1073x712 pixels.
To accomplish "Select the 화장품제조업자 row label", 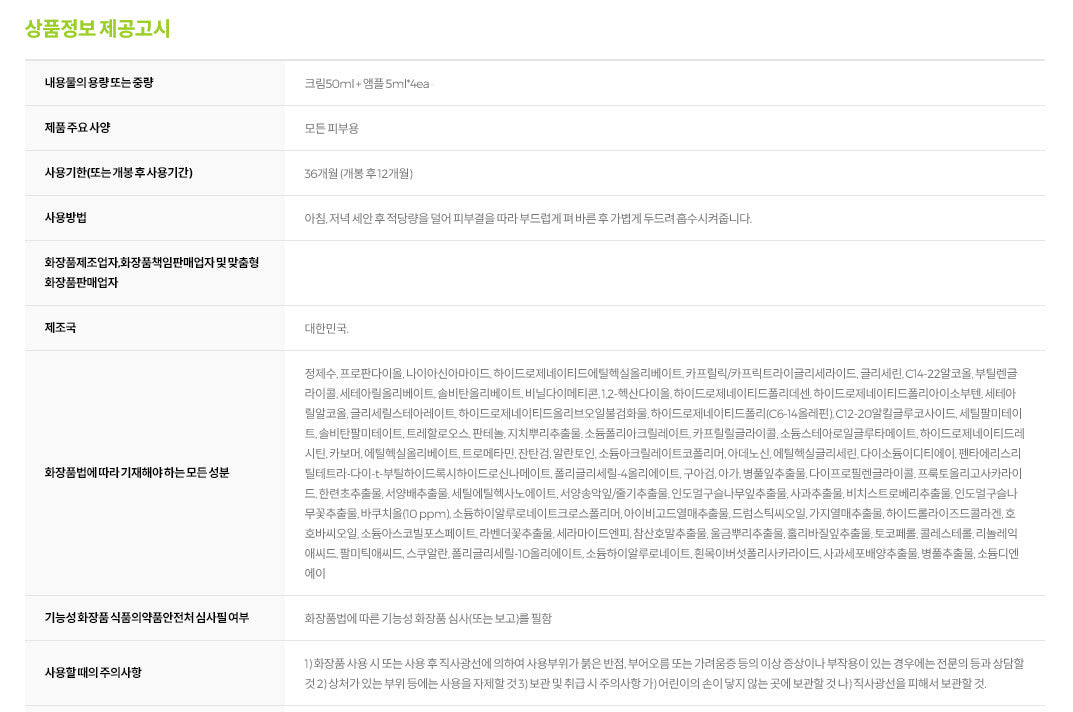I will click(x=151, y=272).
